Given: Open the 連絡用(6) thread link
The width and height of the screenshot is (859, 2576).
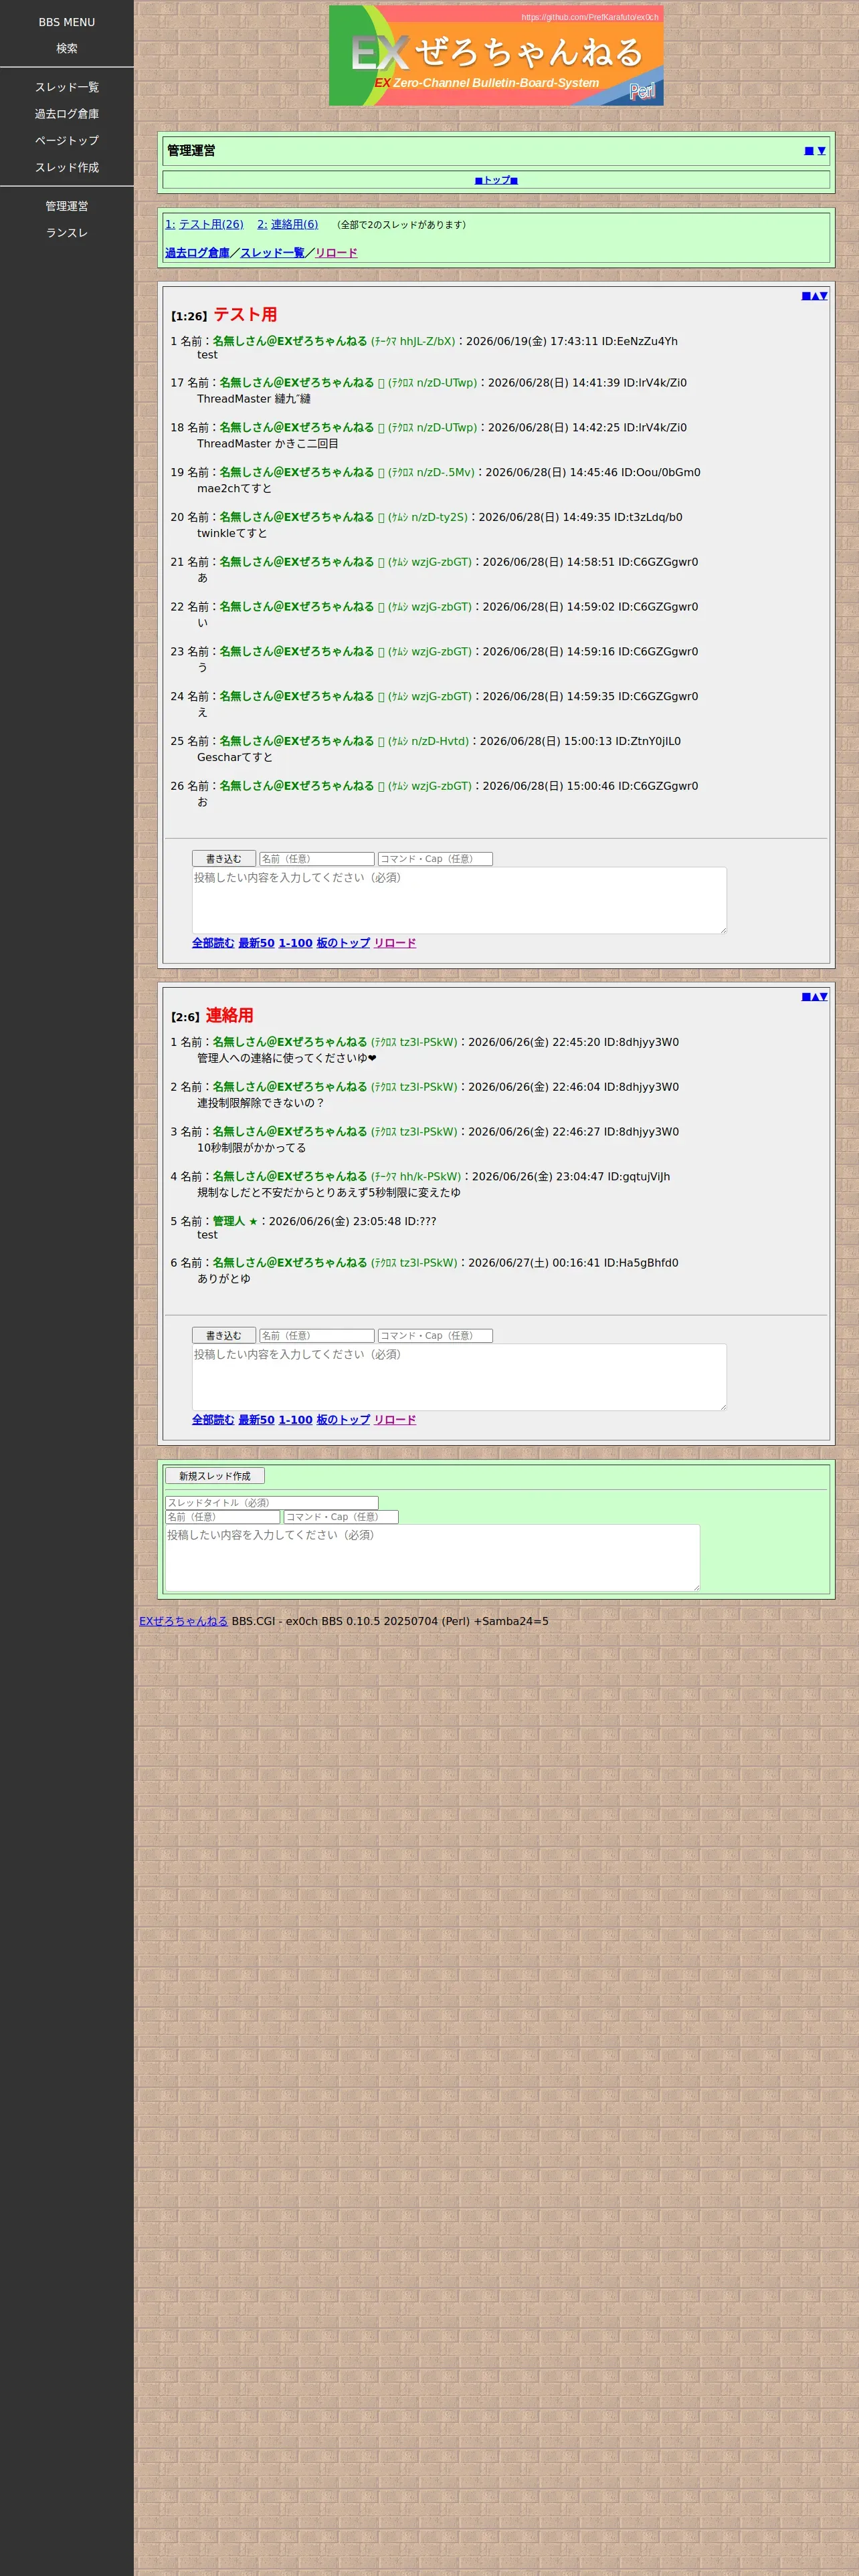Looking at the screenshot, I should pyautogui.click(x=294, y=224).
